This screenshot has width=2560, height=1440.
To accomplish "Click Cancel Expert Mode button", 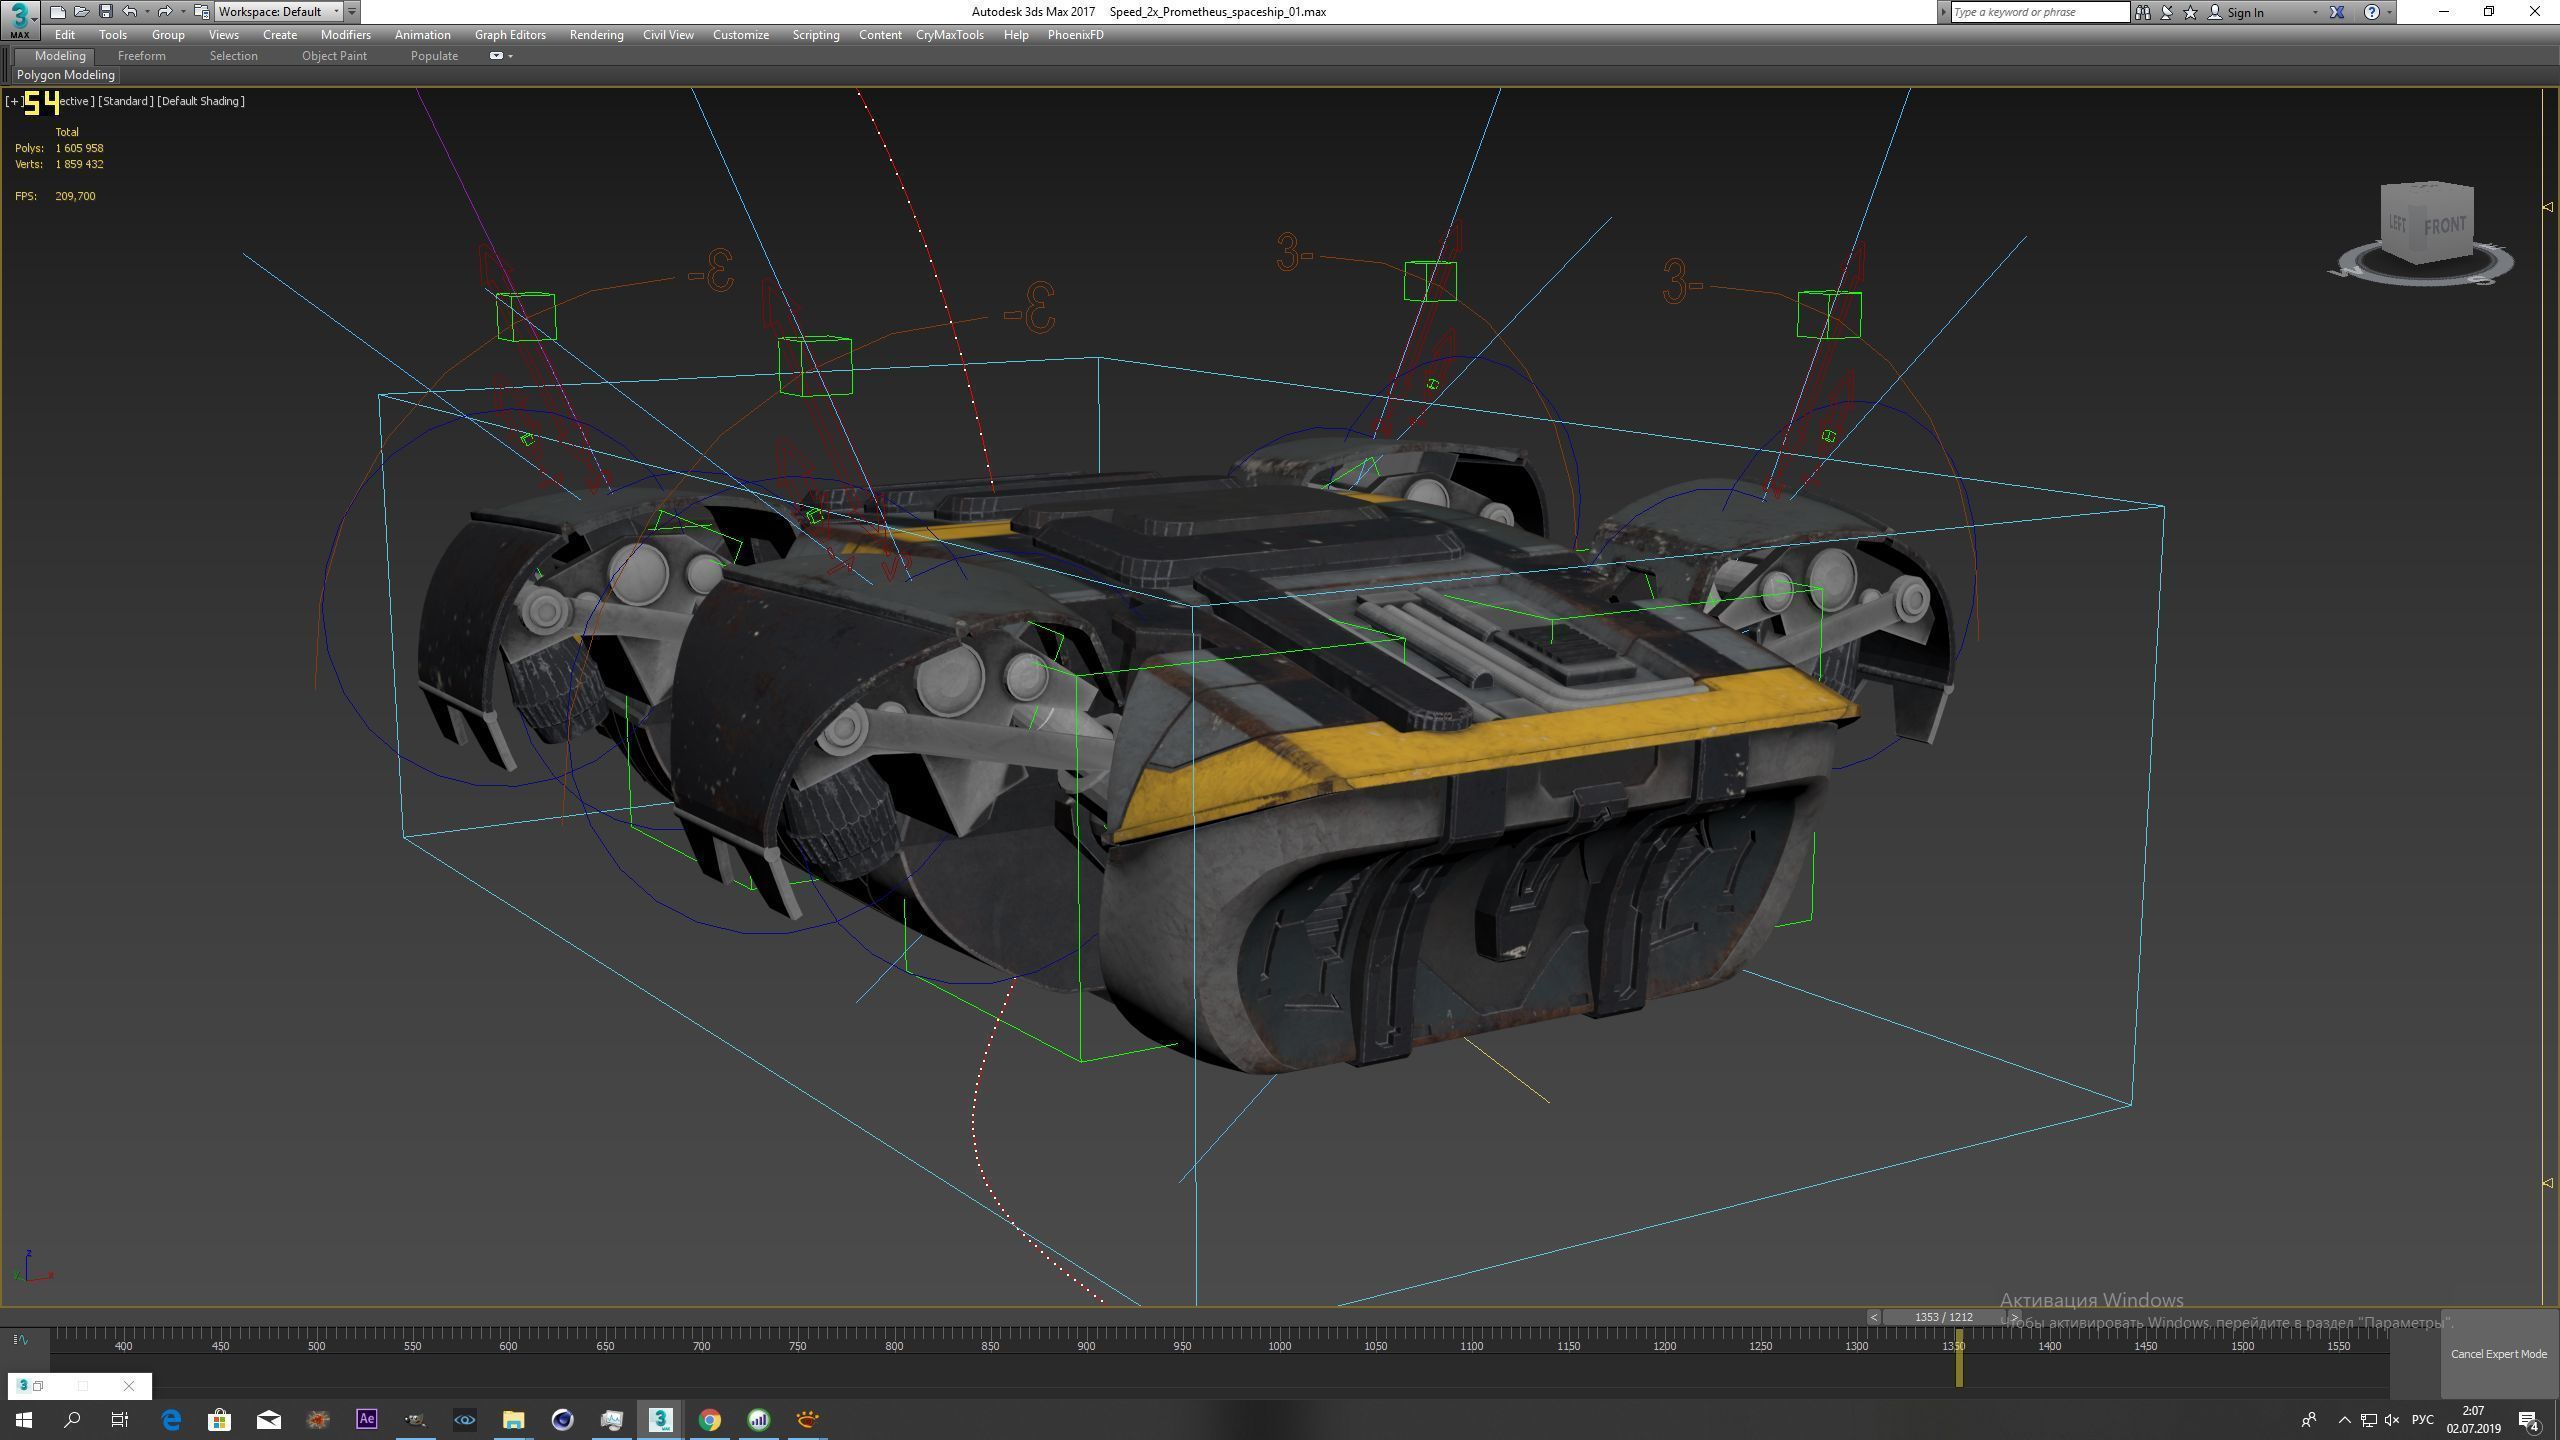I will point(2498,1354).
